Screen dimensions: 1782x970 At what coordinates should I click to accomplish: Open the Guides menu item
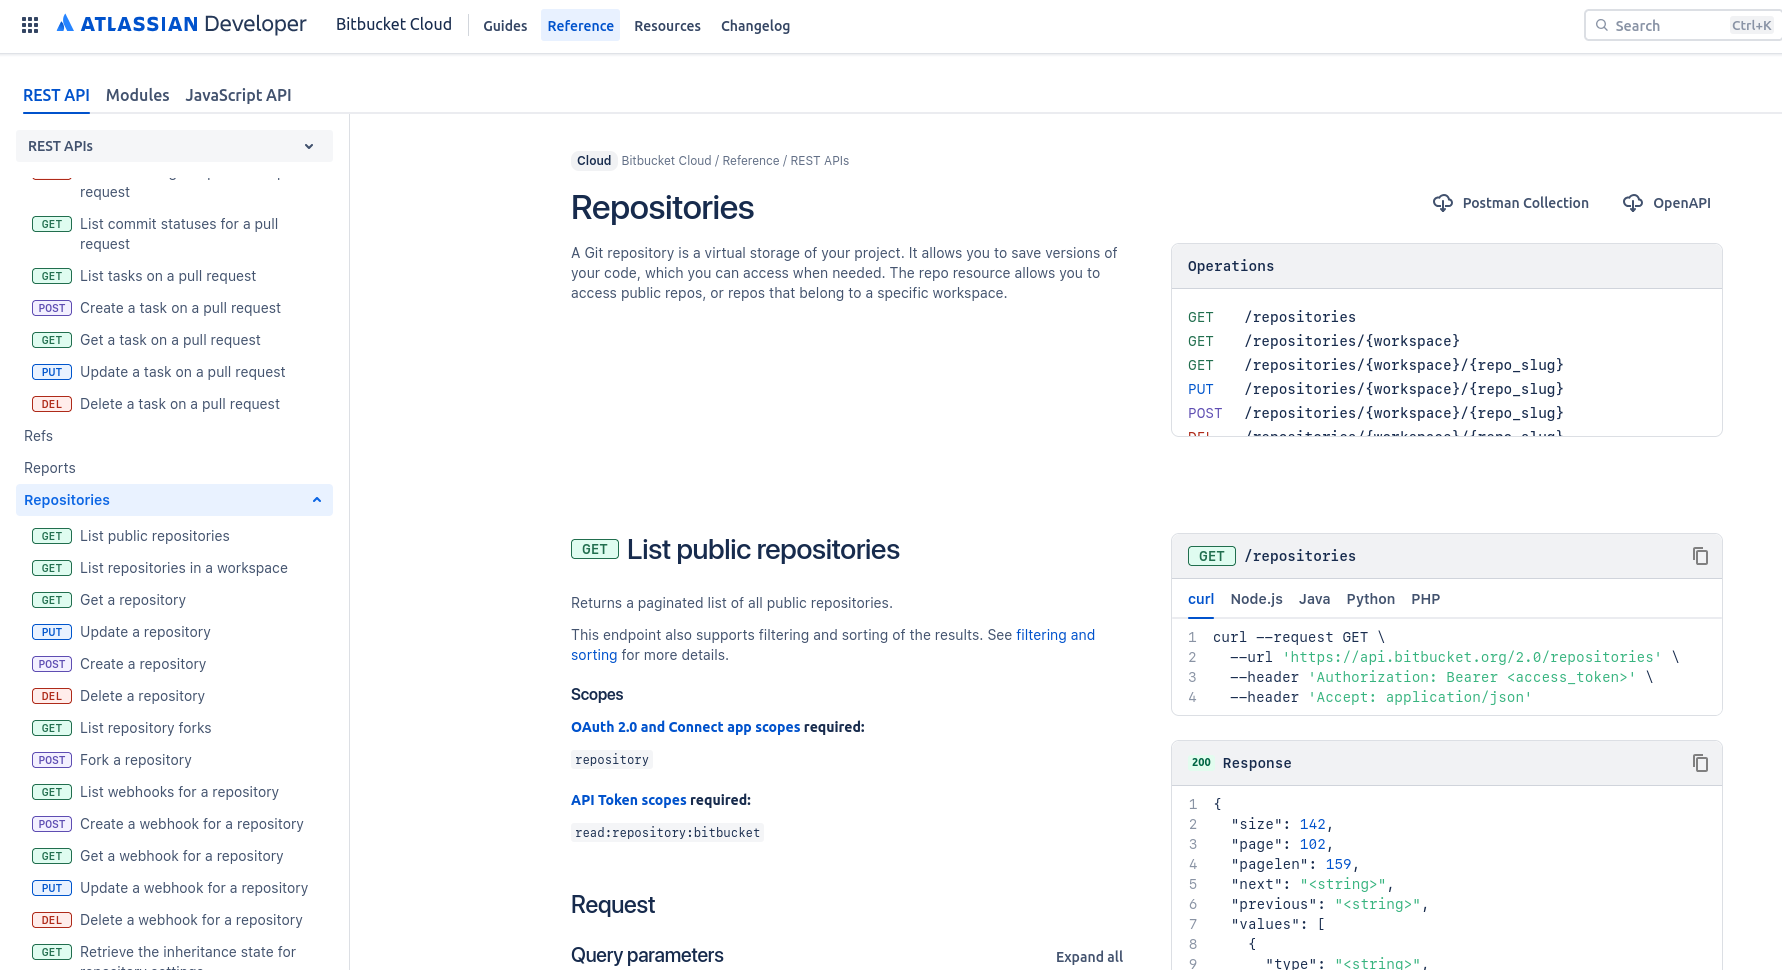tap(505, 26)
